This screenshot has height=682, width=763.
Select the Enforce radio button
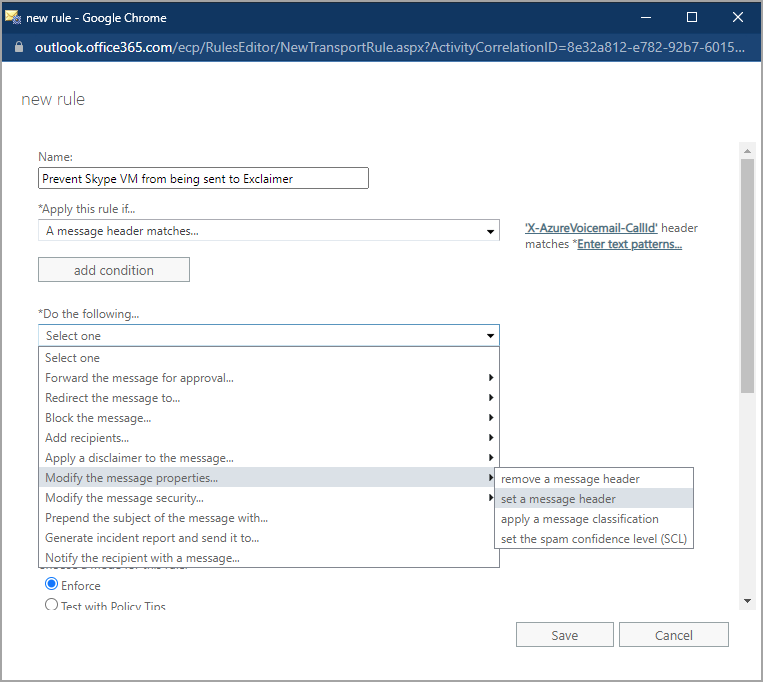pos(52,584)
